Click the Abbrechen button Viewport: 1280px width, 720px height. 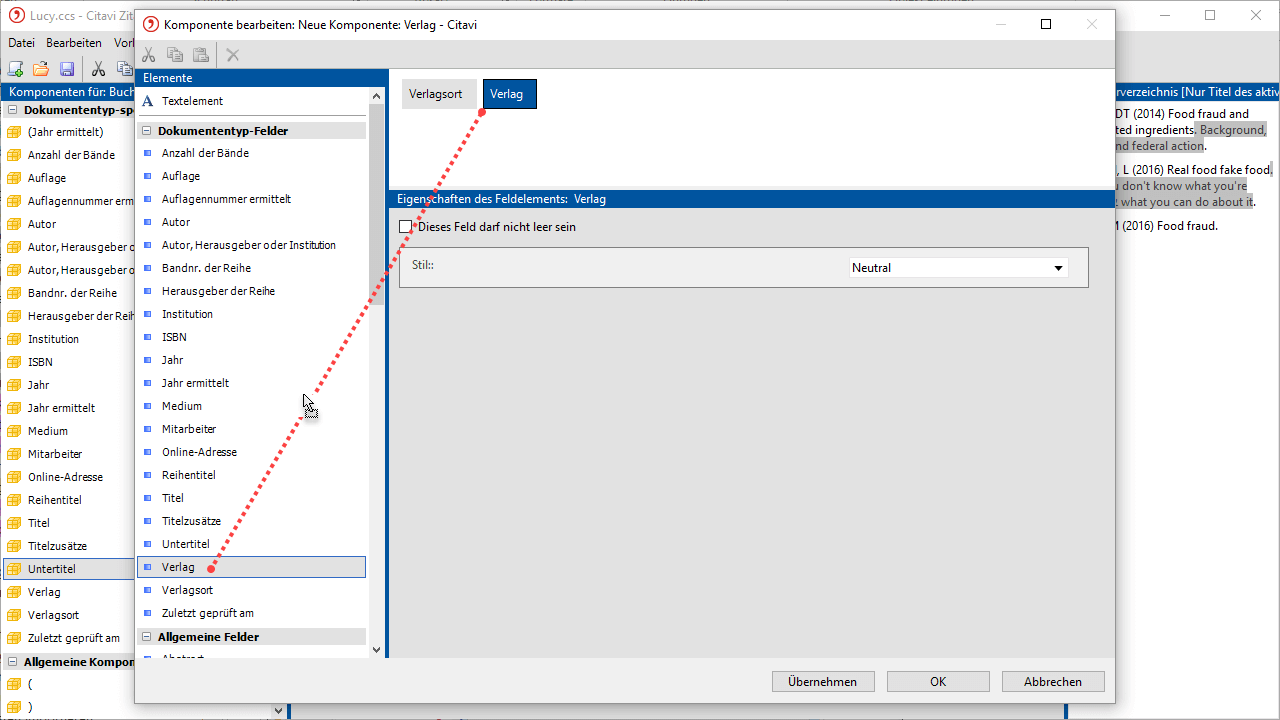(1052, 682)
